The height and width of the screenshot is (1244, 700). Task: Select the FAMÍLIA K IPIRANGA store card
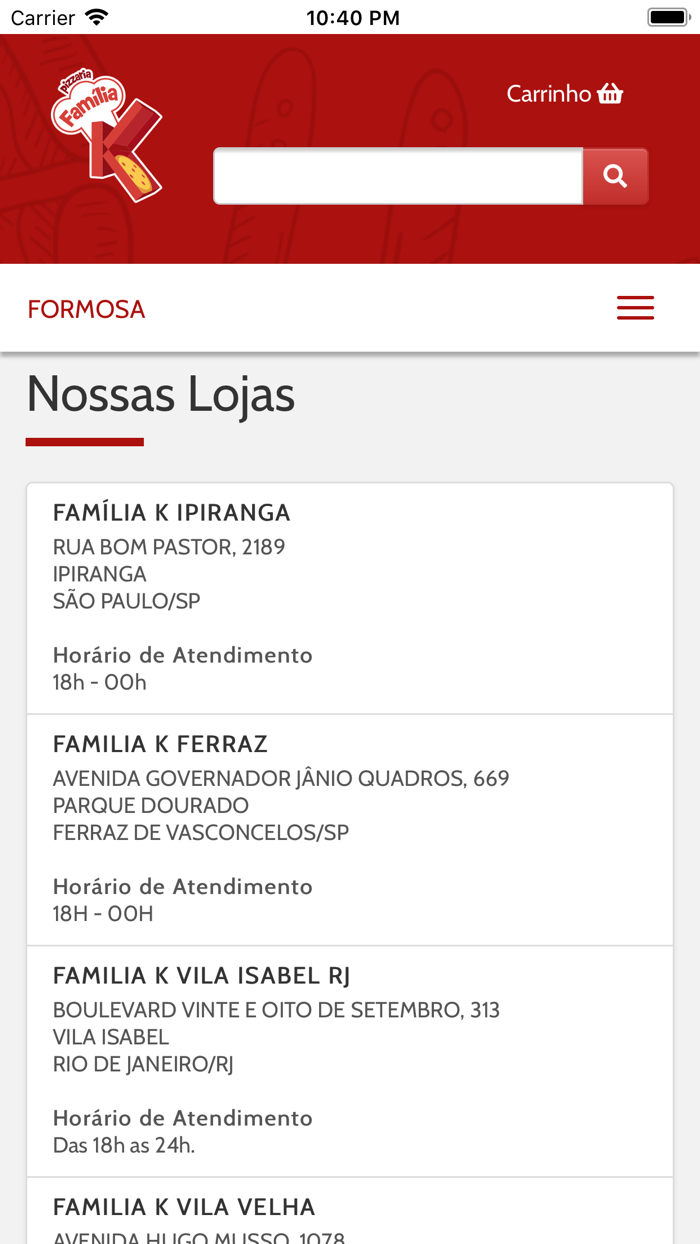click(350, 595)
